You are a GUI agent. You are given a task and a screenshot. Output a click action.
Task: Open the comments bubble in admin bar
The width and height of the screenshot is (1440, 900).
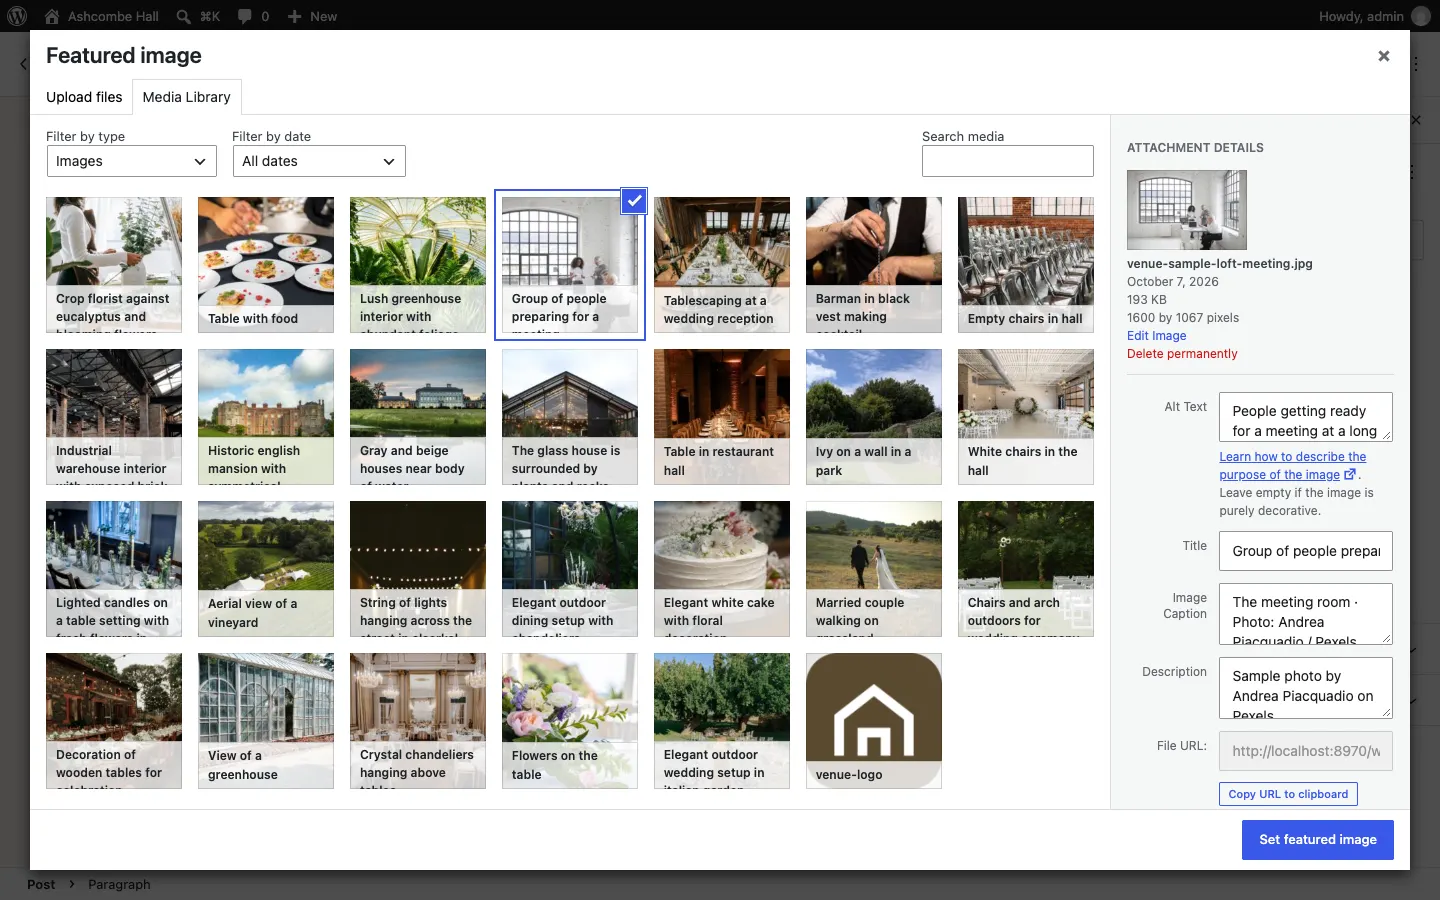pos(254,16)
